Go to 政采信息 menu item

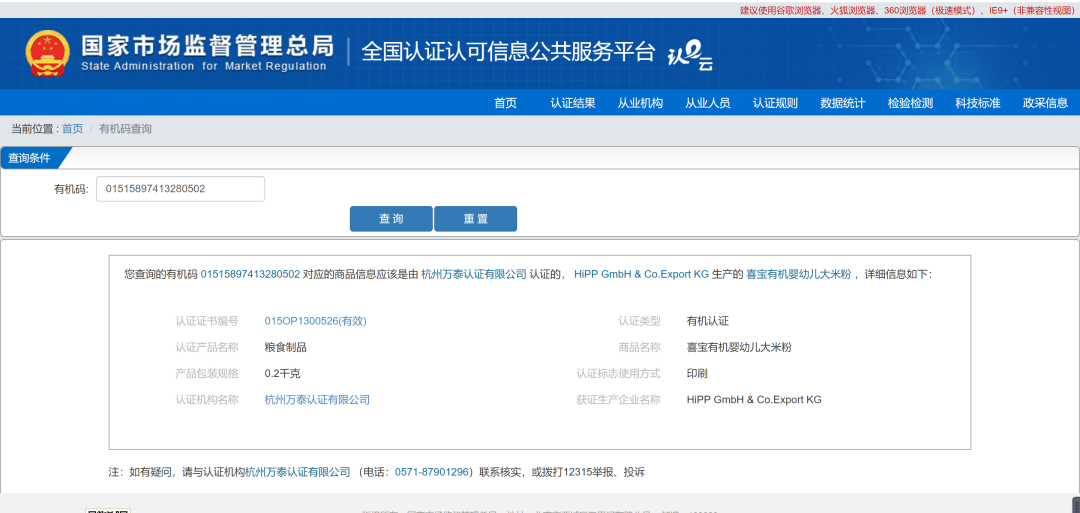pos(1045,103)
